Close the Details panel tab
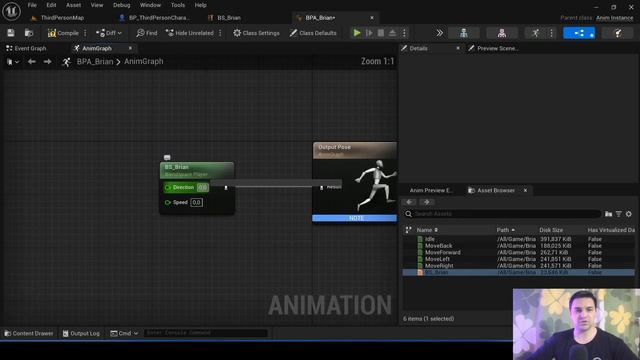Image resolution: width=640 pixels, height=360 pixels. click(x=458, y=48)
